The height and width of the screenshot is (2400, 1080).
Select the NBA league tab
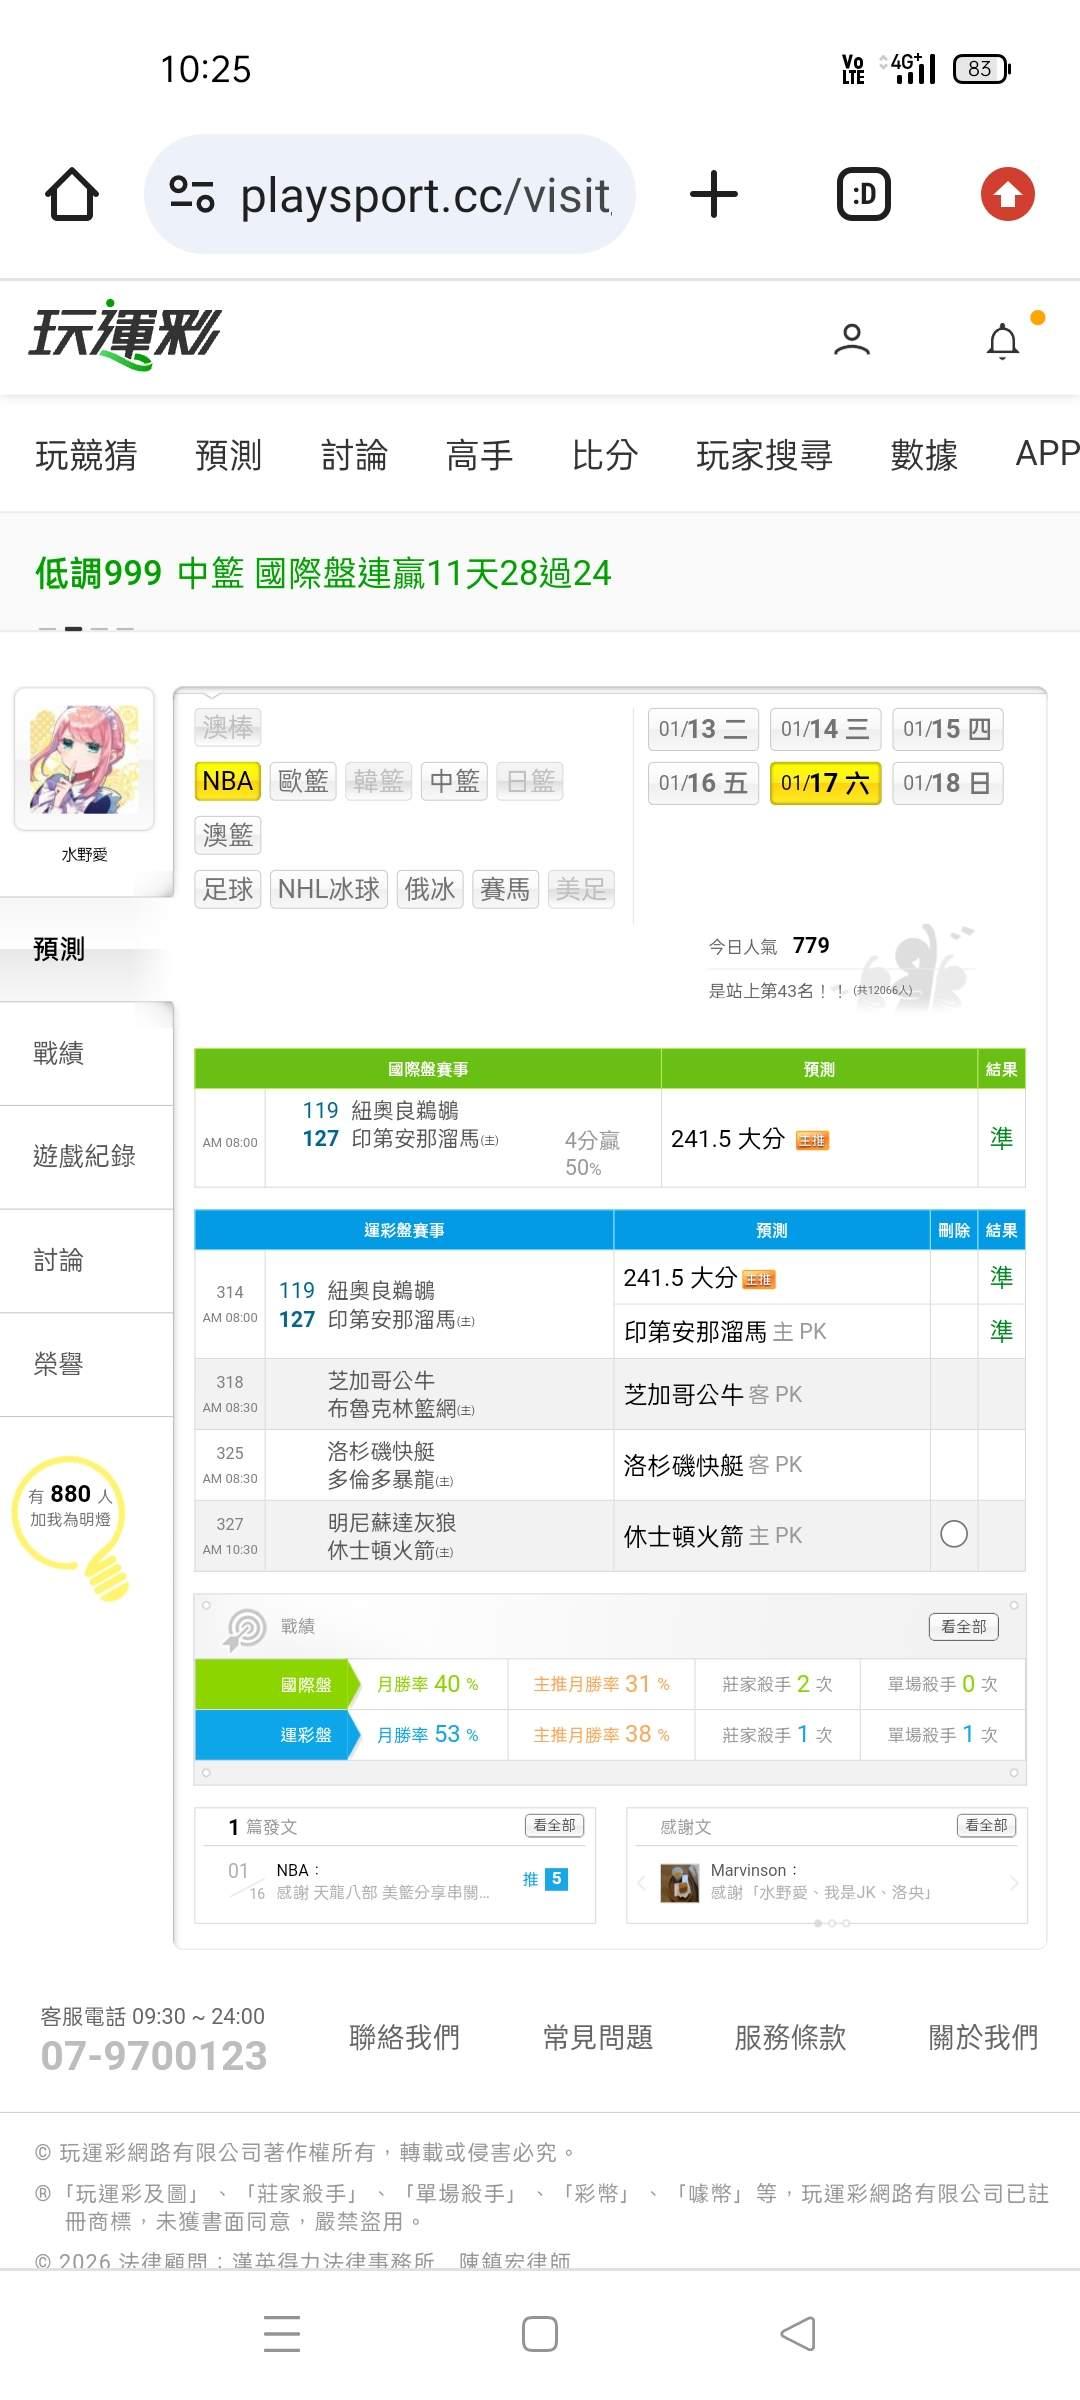click(228, 781)
